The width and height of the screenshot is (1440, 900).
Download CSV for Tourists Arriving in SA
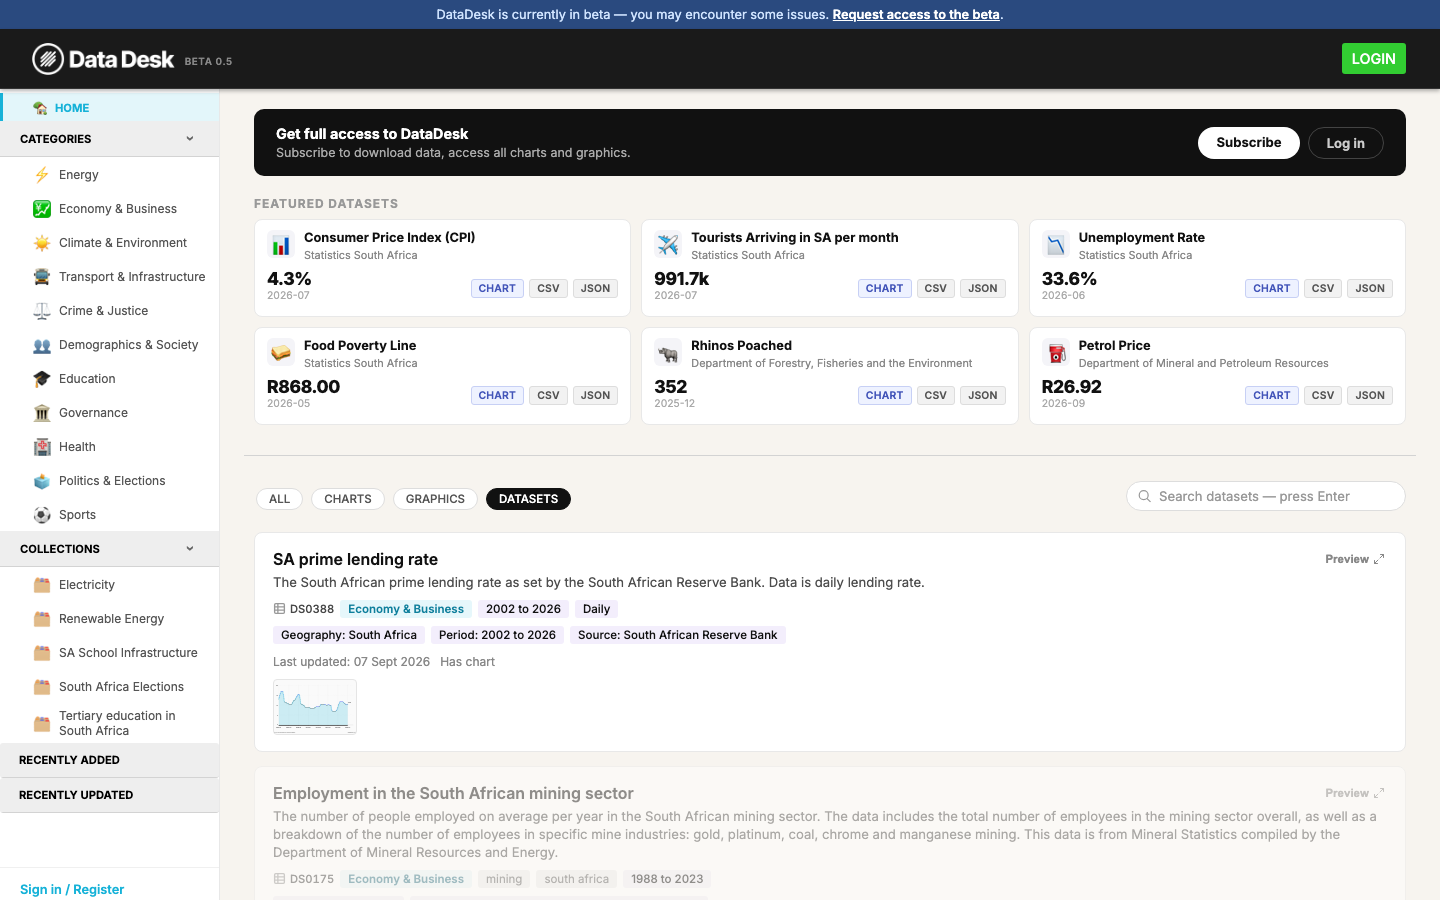pyautogui.click(x=935, y=288)
